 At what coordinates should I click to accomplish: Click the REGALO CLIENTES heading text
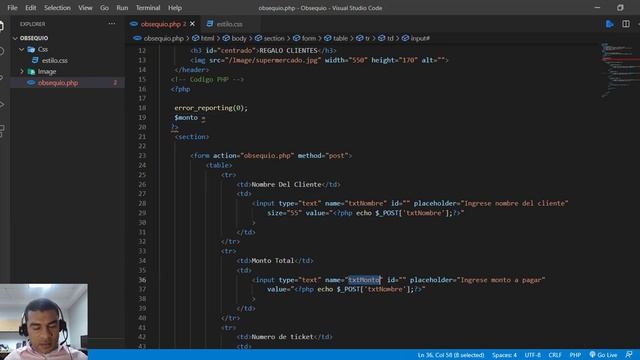(289, 51)
